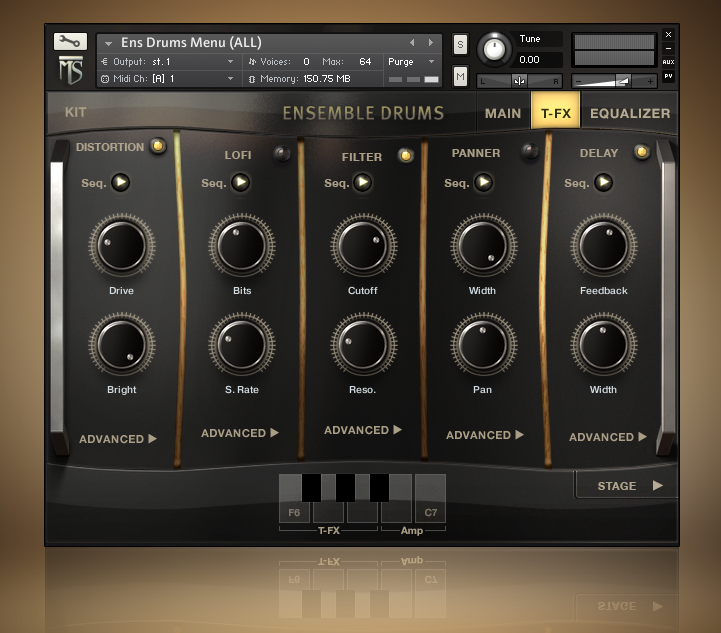This screenshot has height=633, width=721.
Task: Open Purge dropdown menu
Action: point(411,62)
